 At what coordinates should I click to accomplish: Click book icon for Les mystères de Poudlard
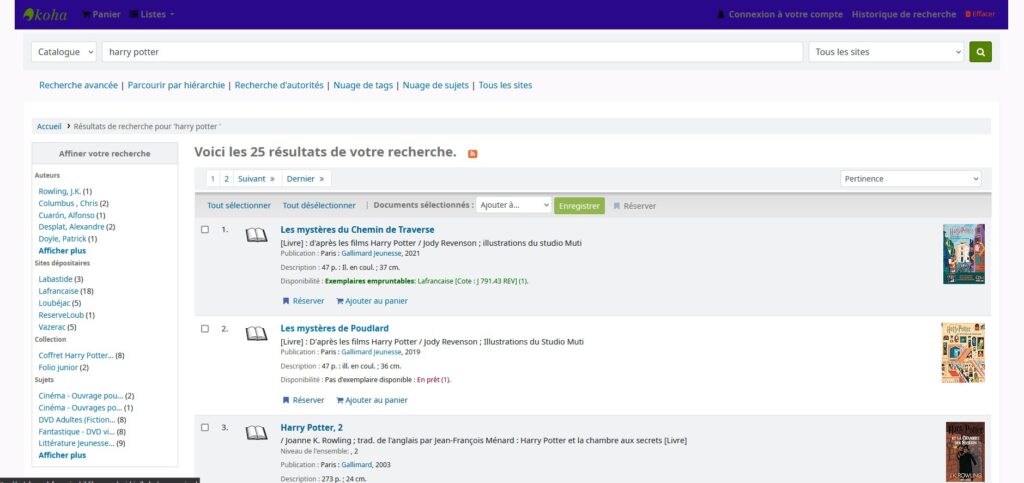coord(257,333)
